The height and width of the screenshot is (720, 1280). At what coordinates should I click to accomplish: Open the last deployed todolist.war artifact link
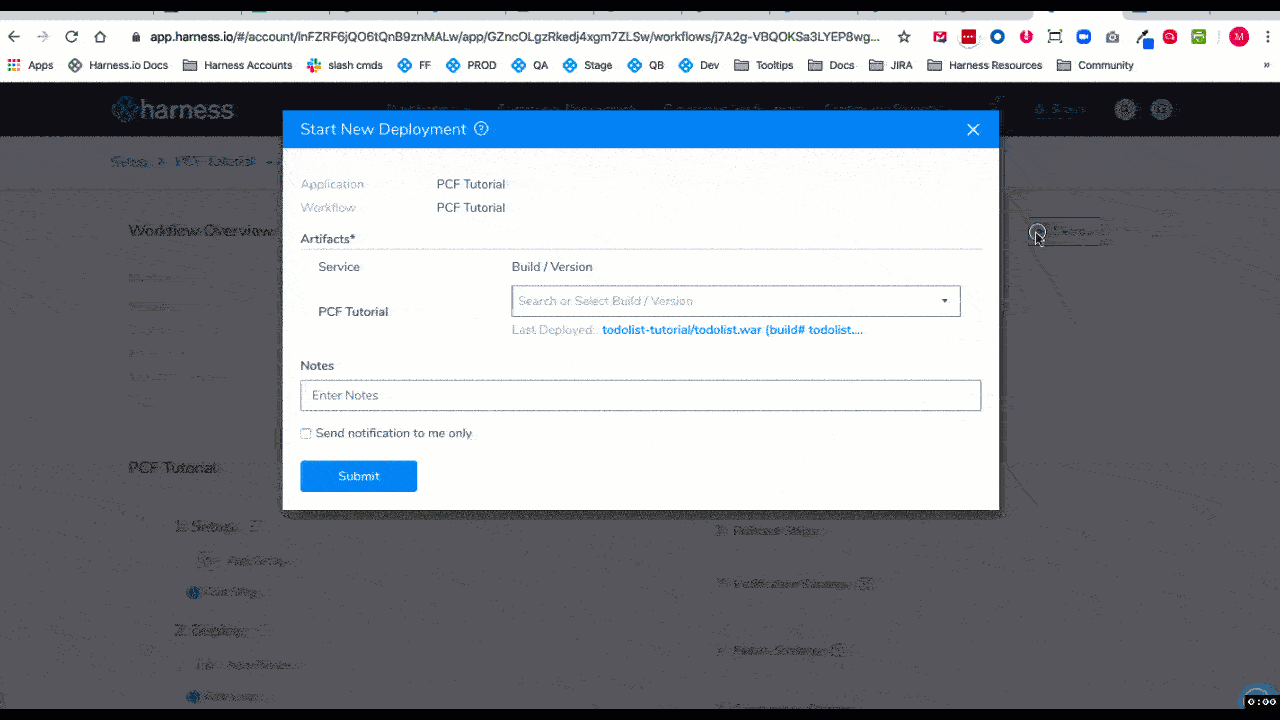pyautogui.click(x=732, y=330)
